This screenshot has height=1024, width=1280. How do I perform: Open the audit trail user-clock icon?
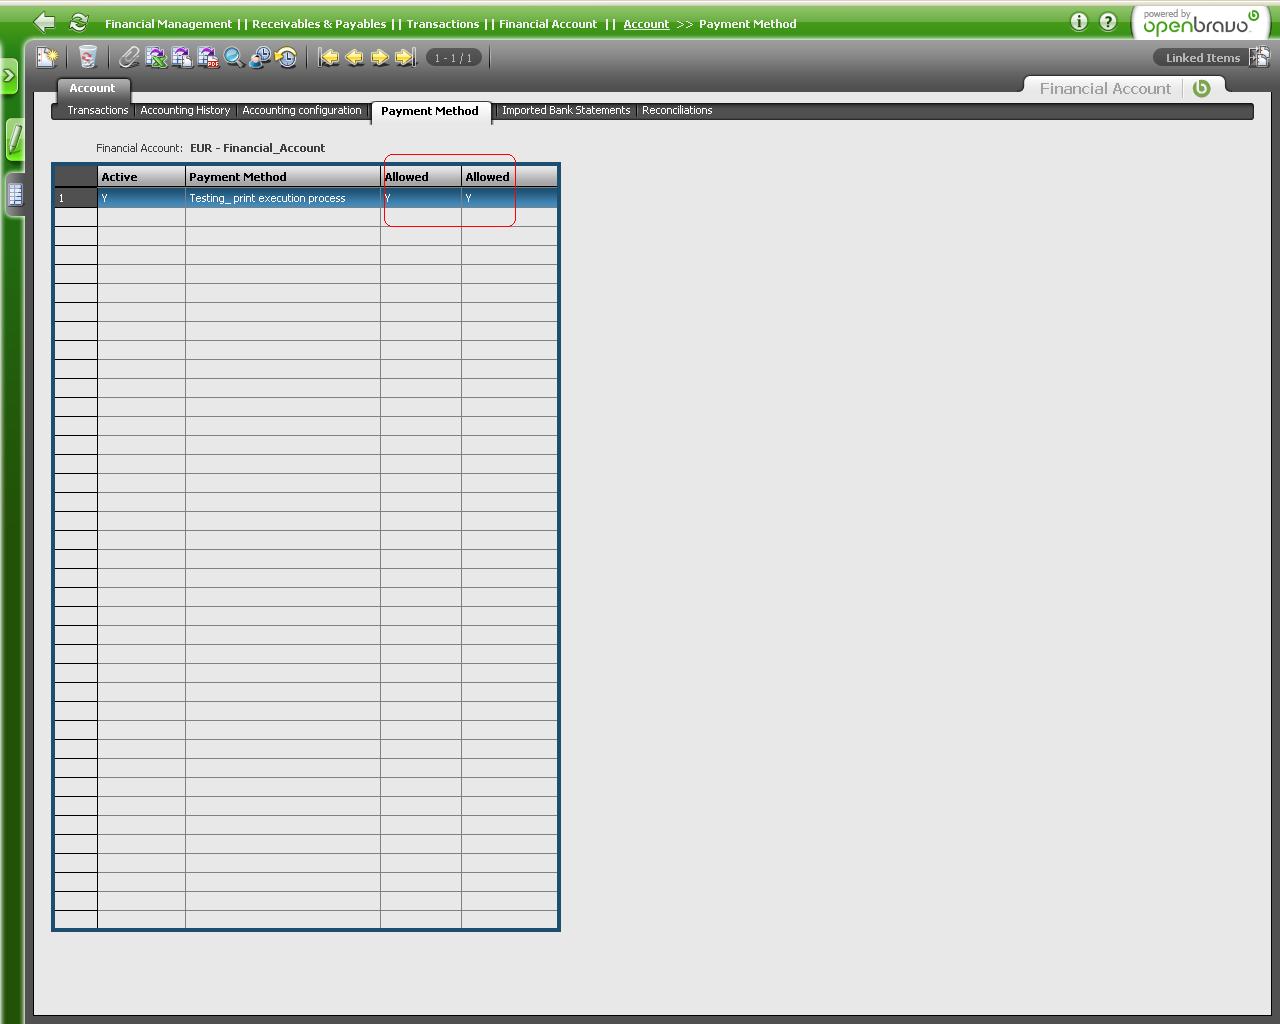coord(260,58)
